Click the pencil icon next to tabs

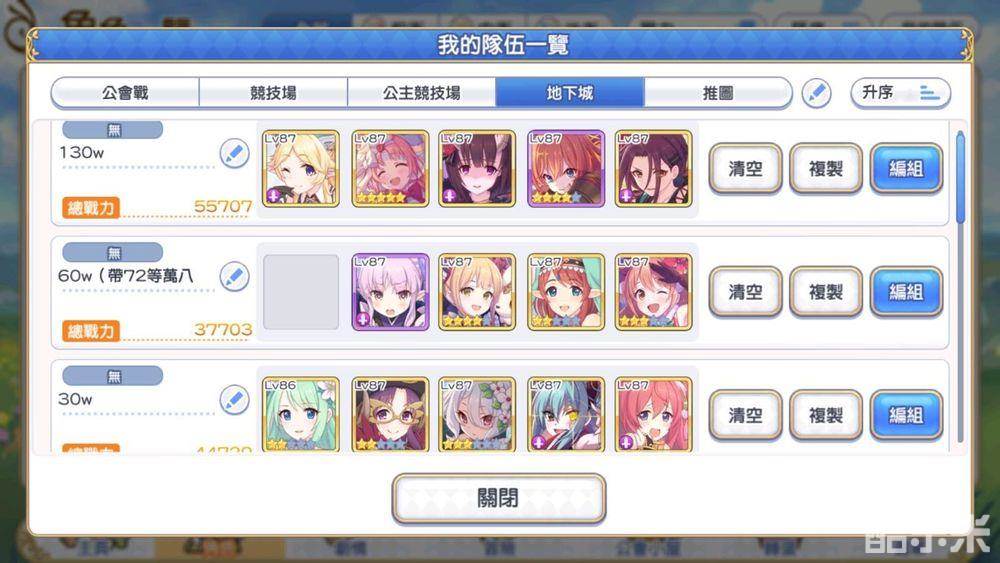pos(816,94)
